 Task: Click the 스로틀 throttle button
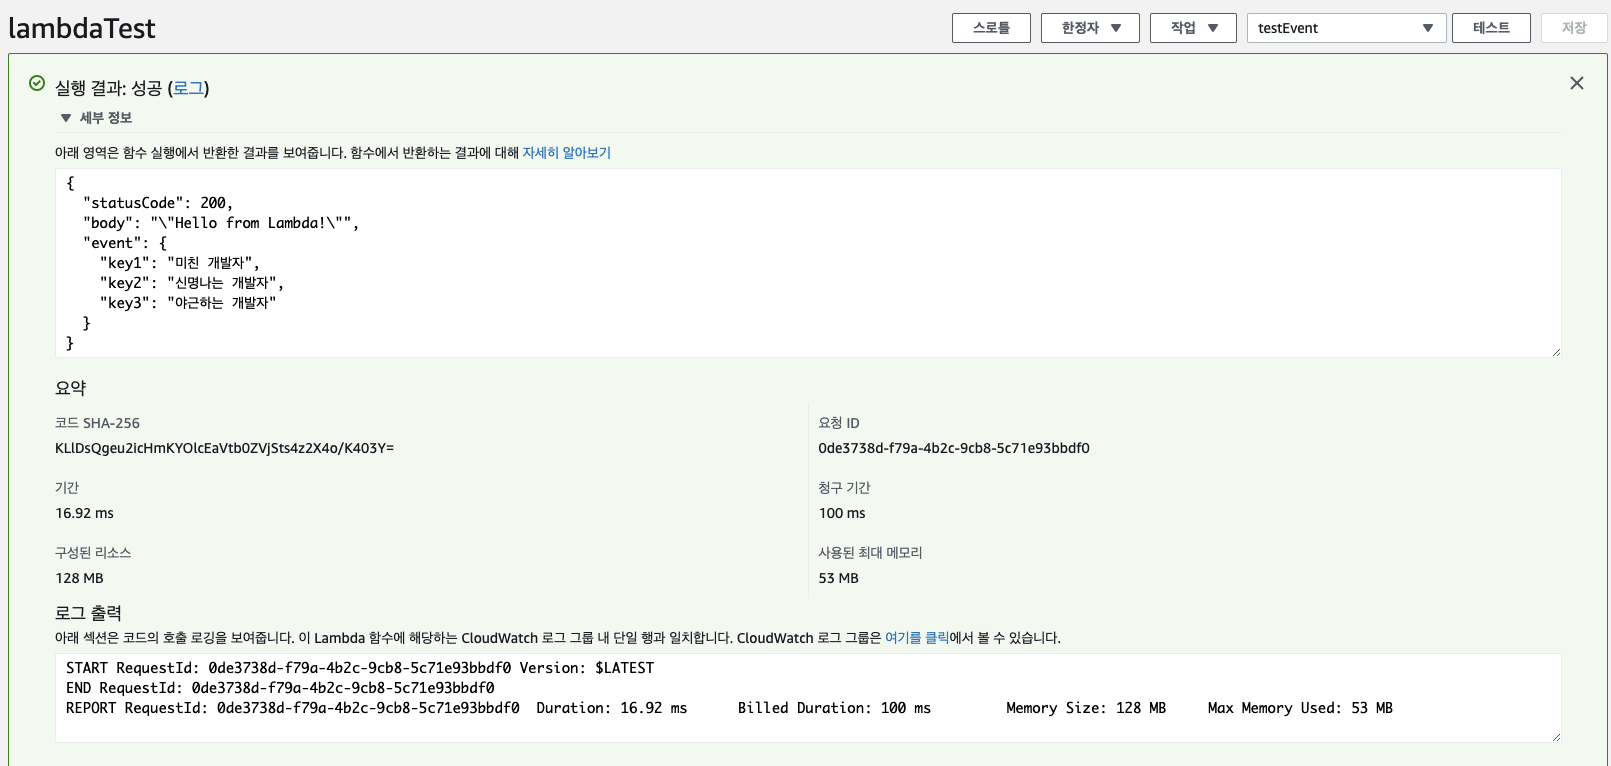point(991,28)
